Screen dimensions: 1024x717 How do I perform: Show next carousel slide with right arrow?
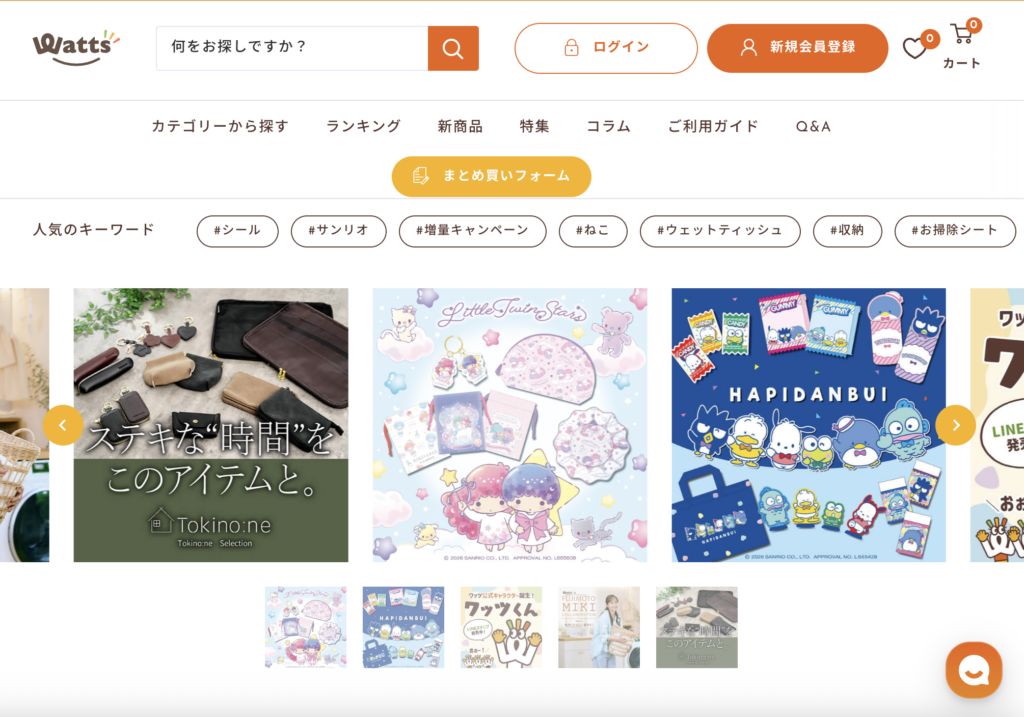click(955, 425)
